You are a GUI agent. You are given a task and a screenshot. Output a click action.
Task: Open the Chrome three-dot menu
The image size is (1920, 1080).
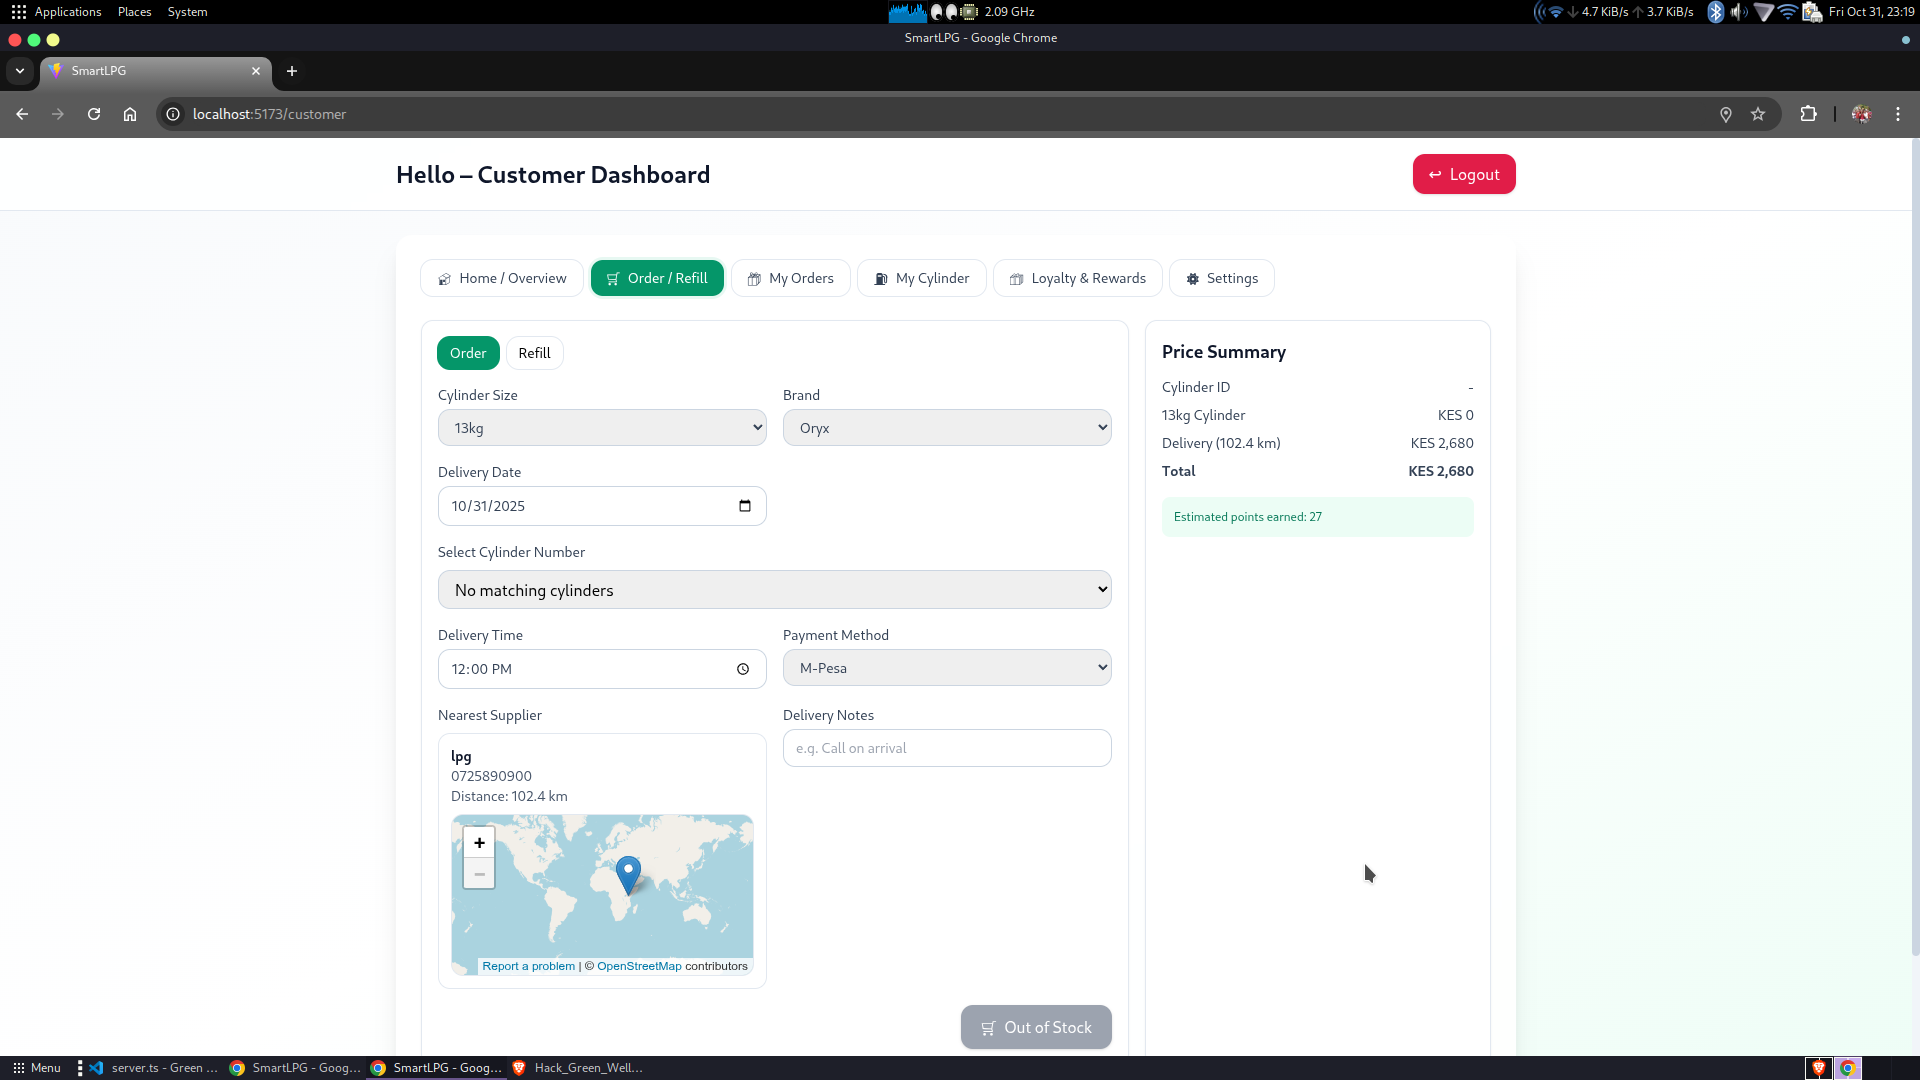1897,114
